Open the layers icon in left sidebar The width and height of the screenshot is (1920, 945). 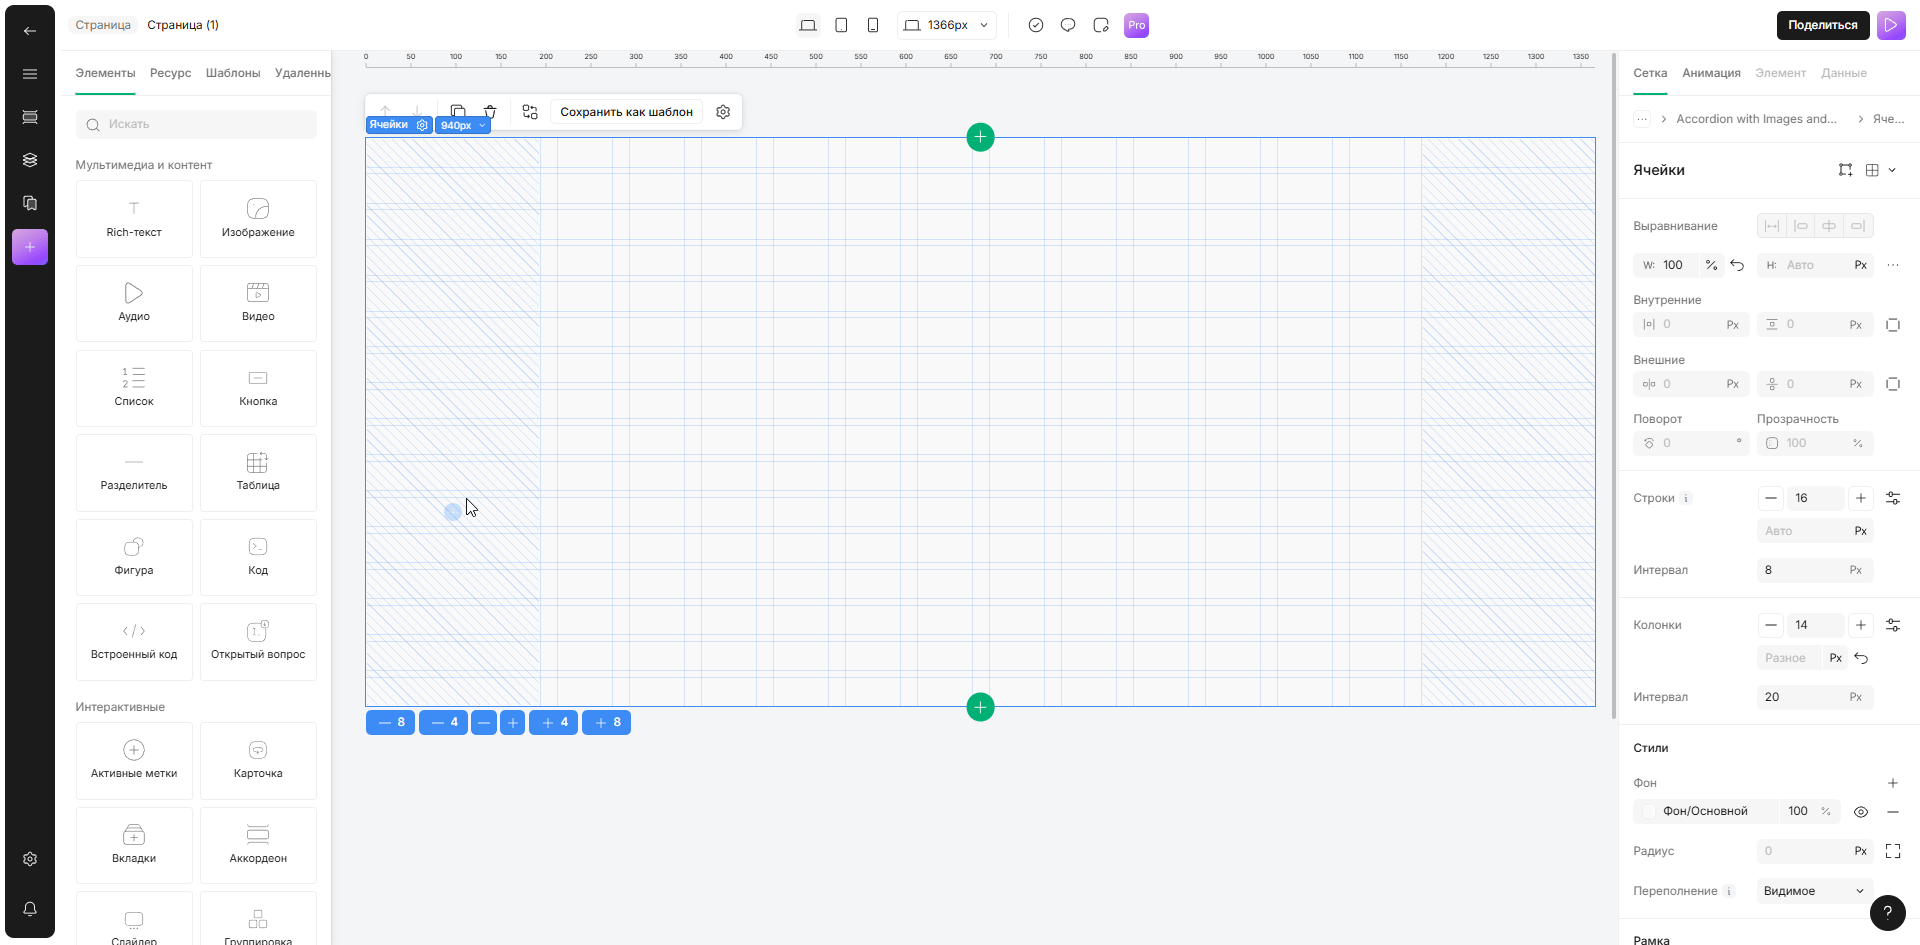click(30, 160)
